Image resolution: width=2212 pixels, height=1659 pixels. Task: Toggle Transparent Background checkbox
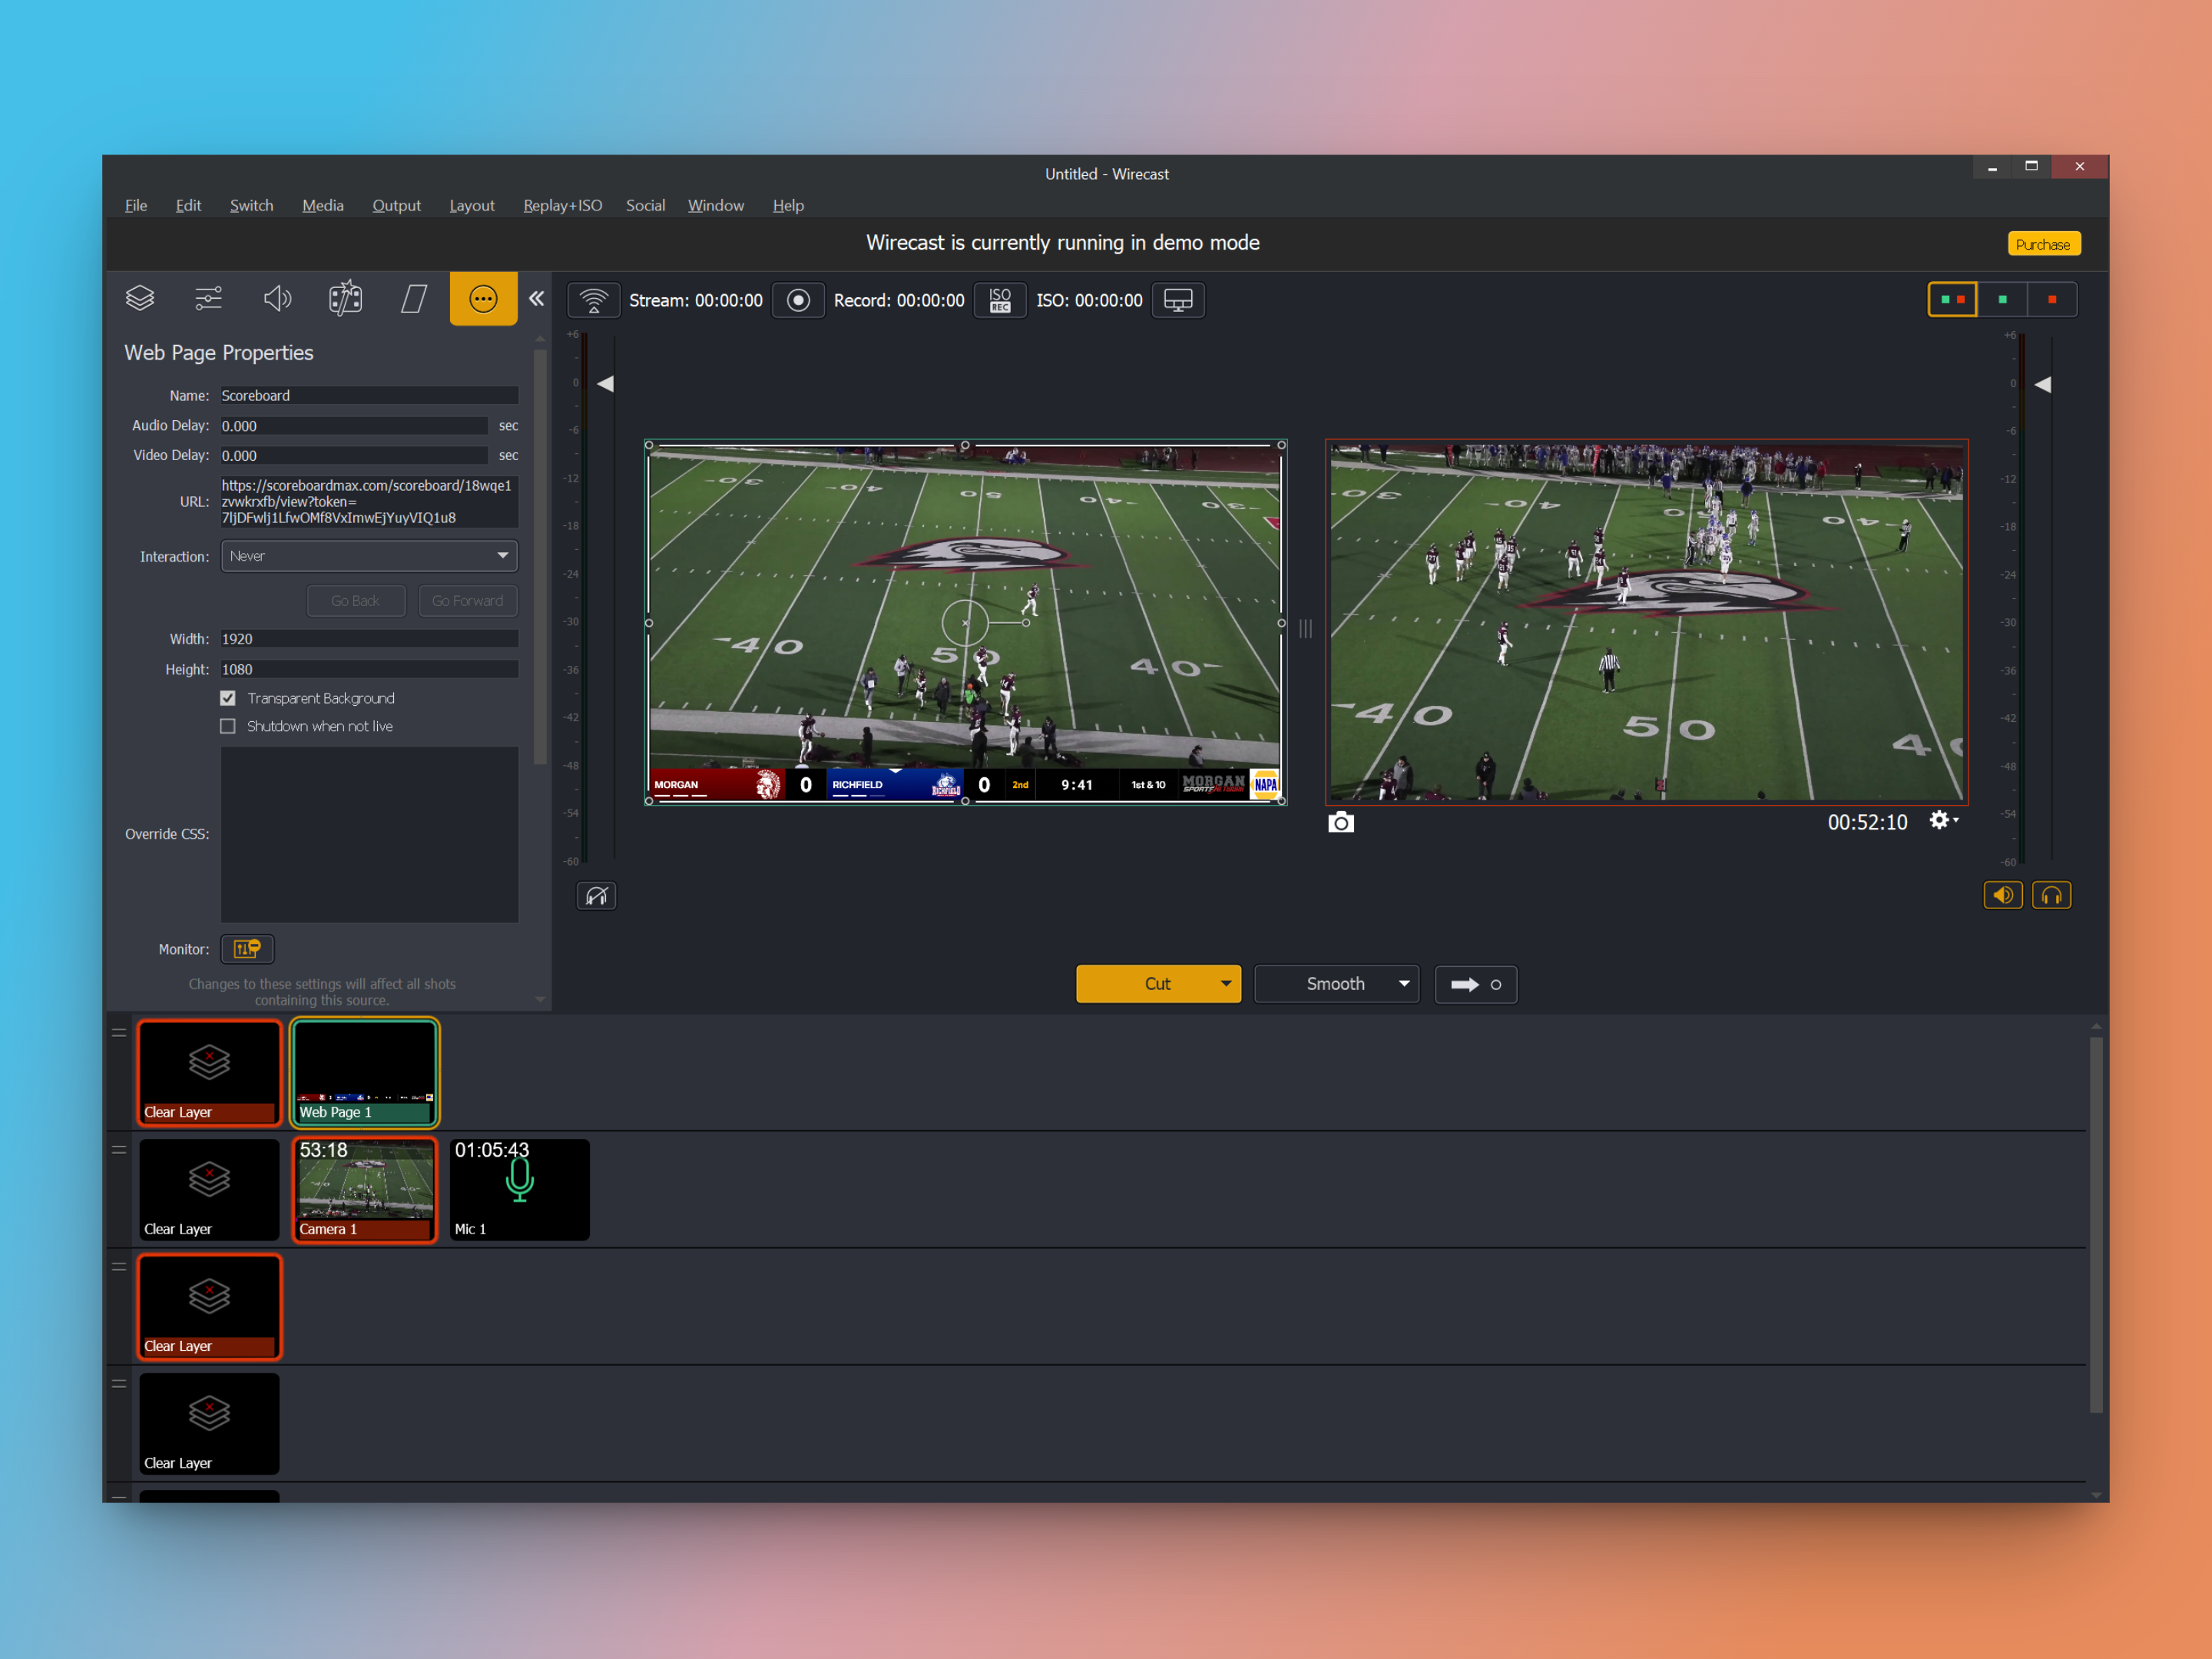click(x=228, y=698)
